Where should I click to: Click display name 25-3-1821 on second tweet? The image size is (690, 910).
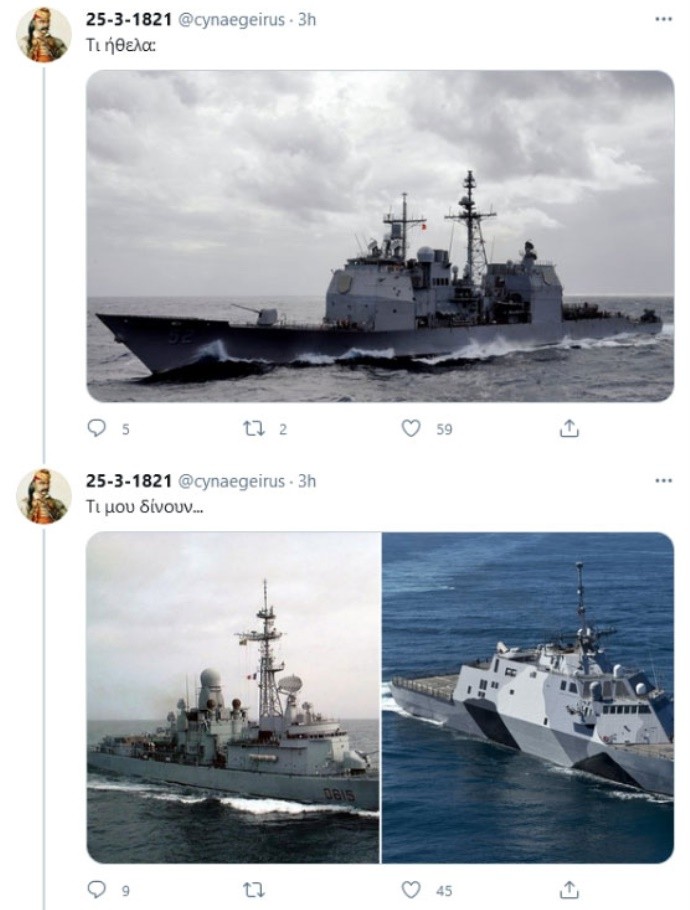129,481
